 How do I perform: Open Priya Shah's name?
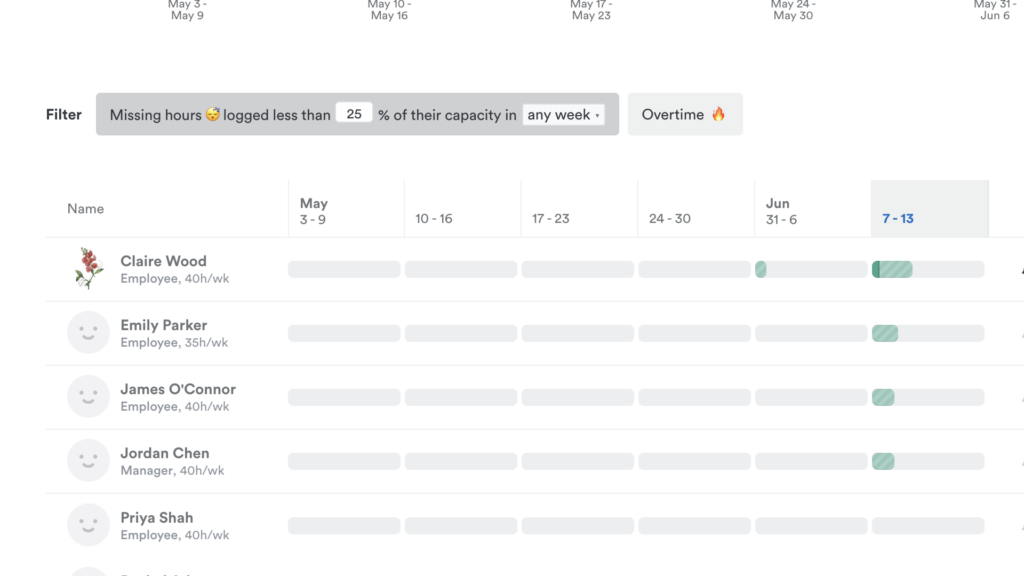(x=157, y=517)
